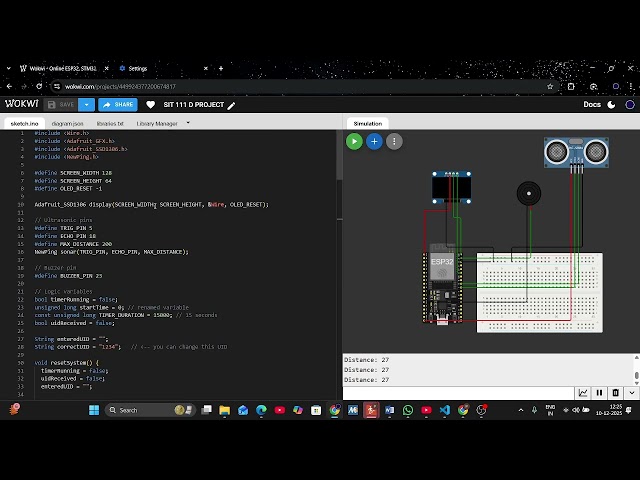Click the serial monitor input field
640x480 pixels.
(x=458, y=393)
